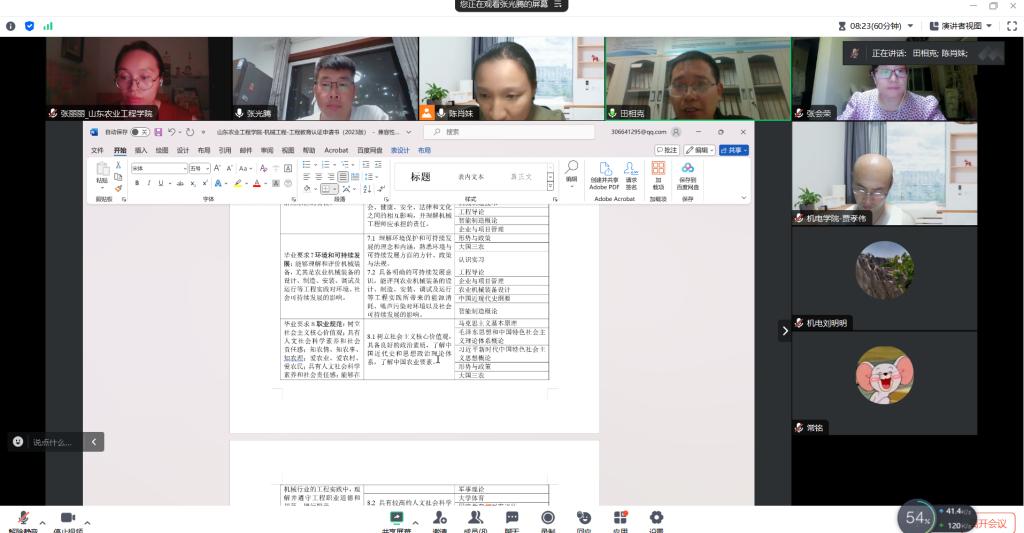Open the chat panel icon
Viewport: 1024px width, 533px height.
[x=512, y=518]
